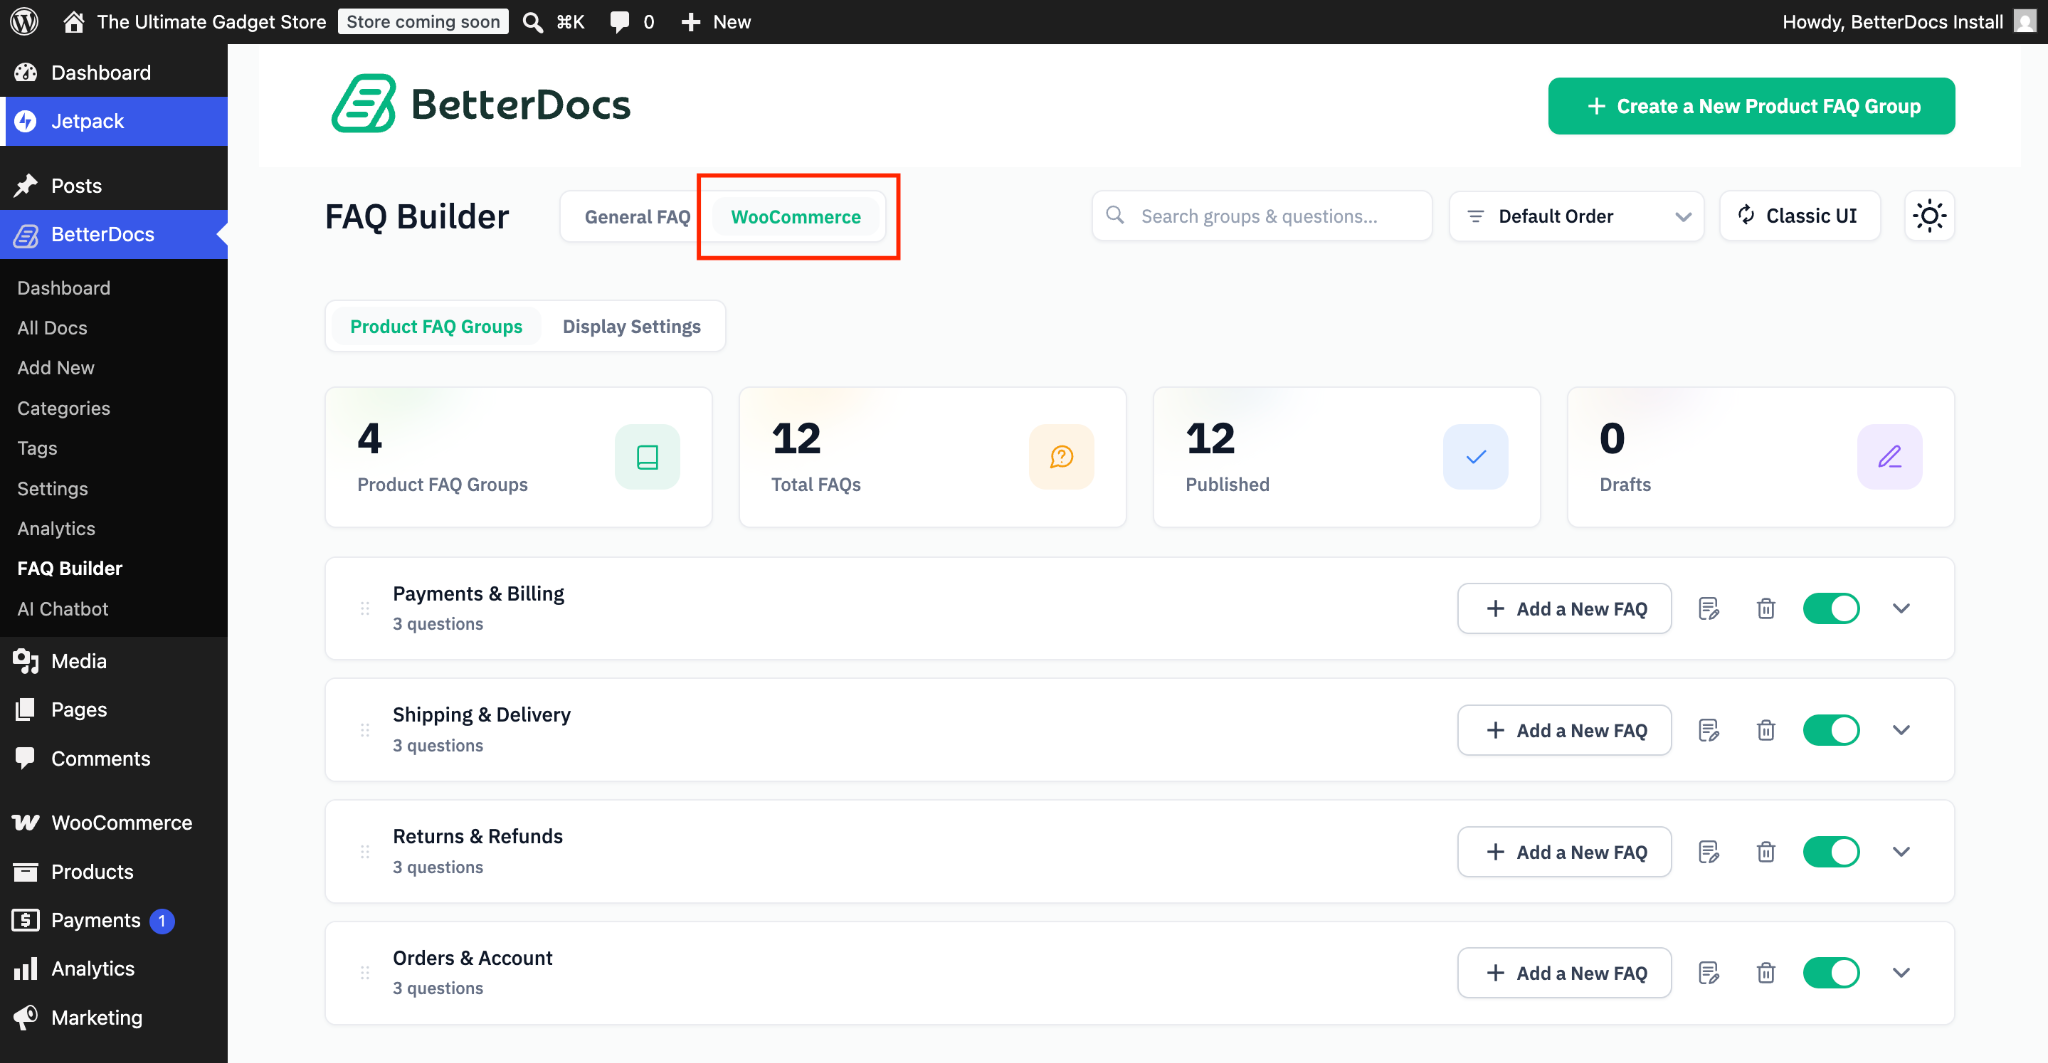Click the WordPress logo in admin bar
Viewport: 2048px width, 1063px height.
24,21
